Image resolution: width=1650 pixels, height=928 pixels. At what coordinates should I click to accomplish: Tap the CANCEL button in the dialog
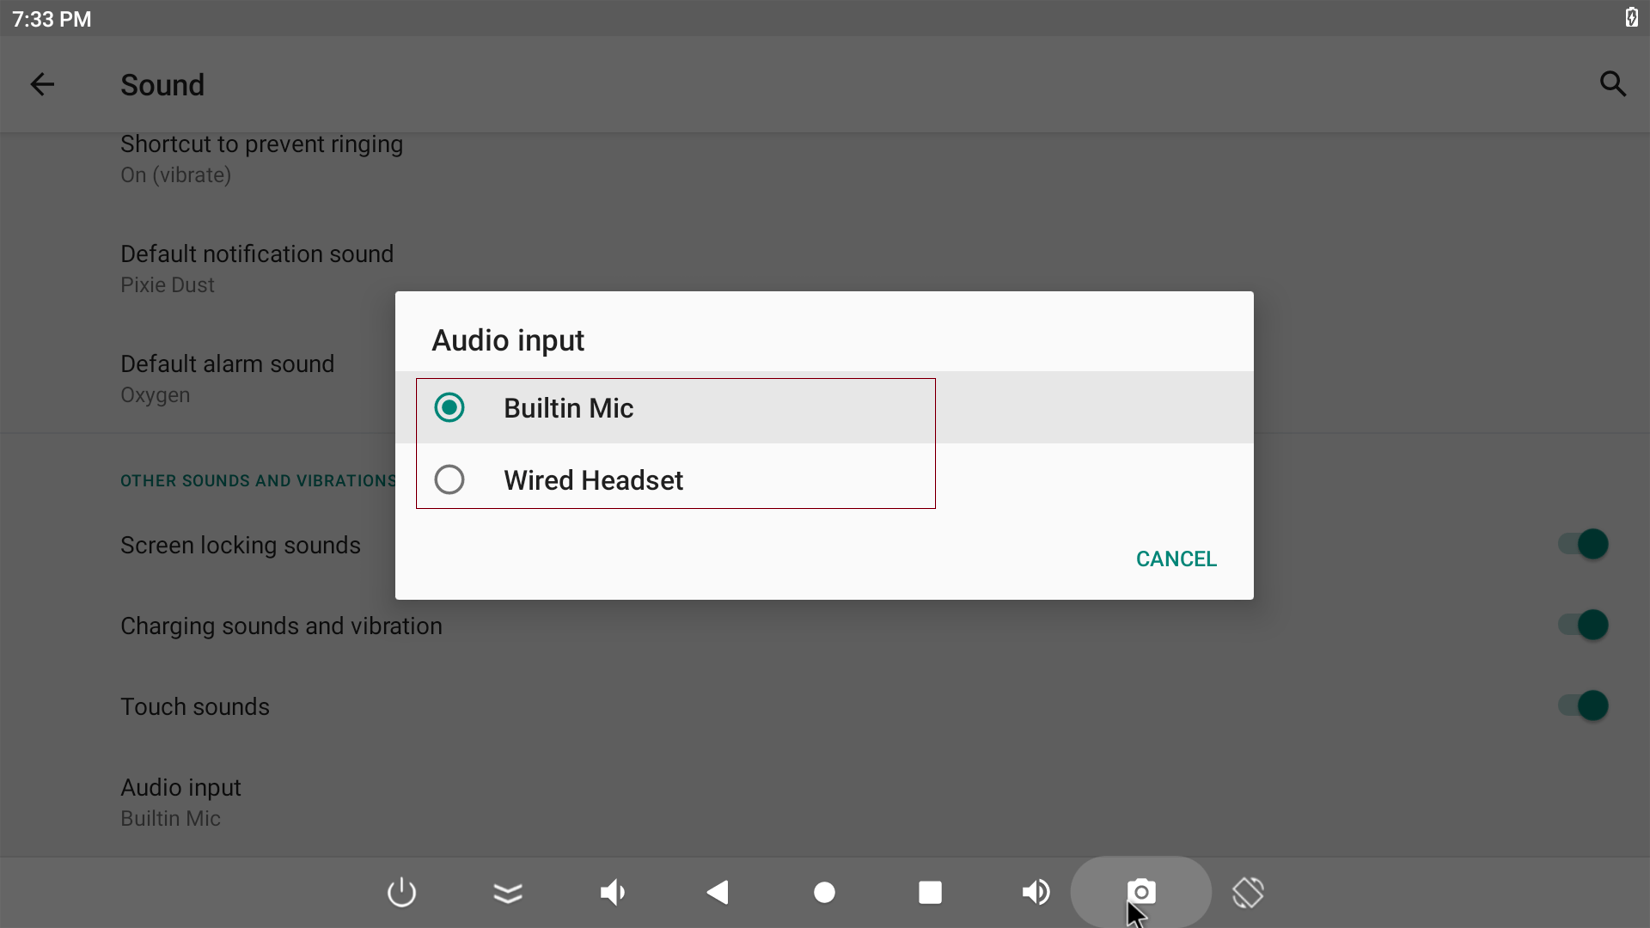[x=1175, y=558]
